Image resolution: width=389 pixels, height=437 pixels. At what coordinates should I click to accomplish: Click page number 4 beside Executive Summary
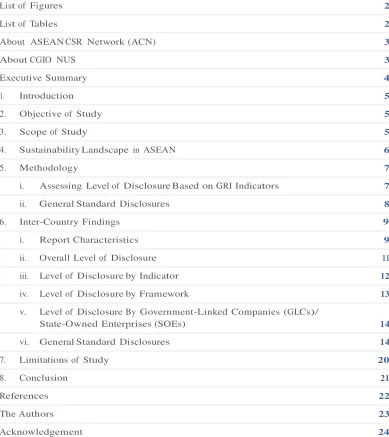pyautogui.click(x=386, y=78)
